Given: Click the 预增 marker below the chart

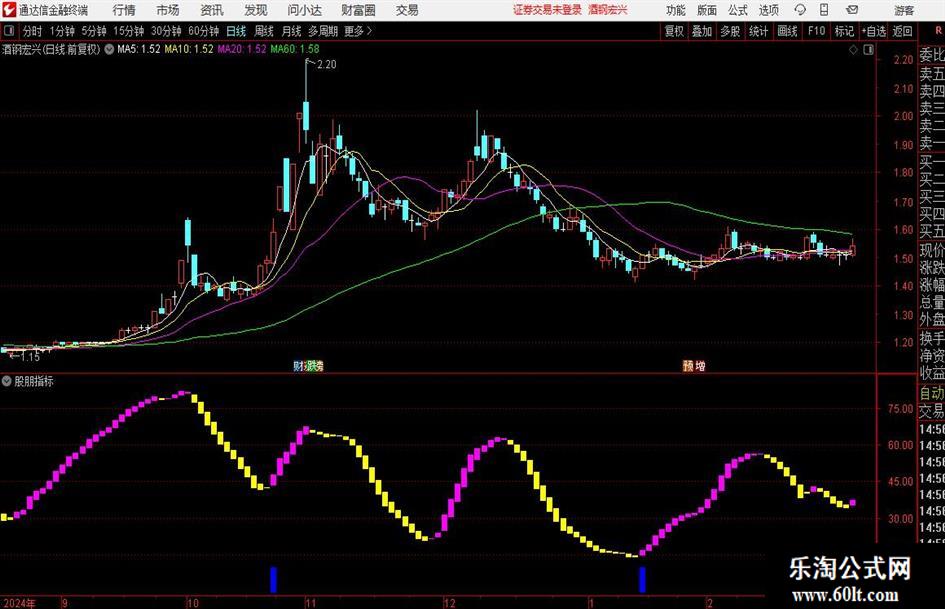Looking at the screenshot, I should click(x=694, y=365).
